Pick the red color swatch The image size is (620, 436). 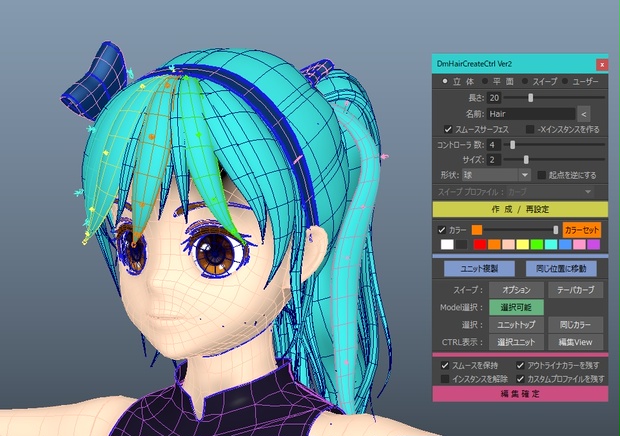point(480,245)
